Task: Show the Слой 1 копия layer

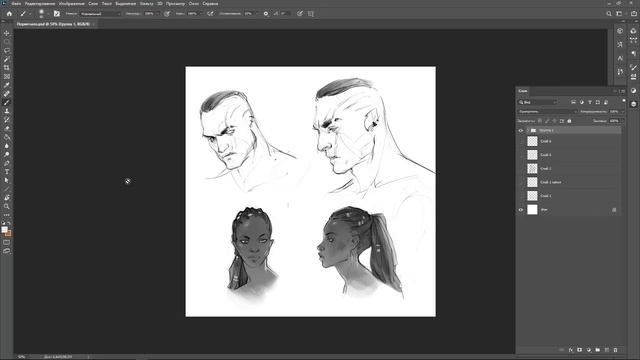Action: 521,182
